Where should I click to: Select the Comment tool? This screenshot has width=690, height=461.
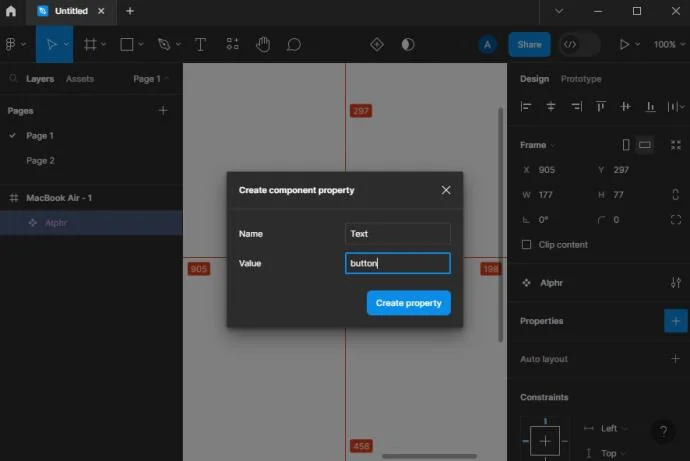point(294,44)
